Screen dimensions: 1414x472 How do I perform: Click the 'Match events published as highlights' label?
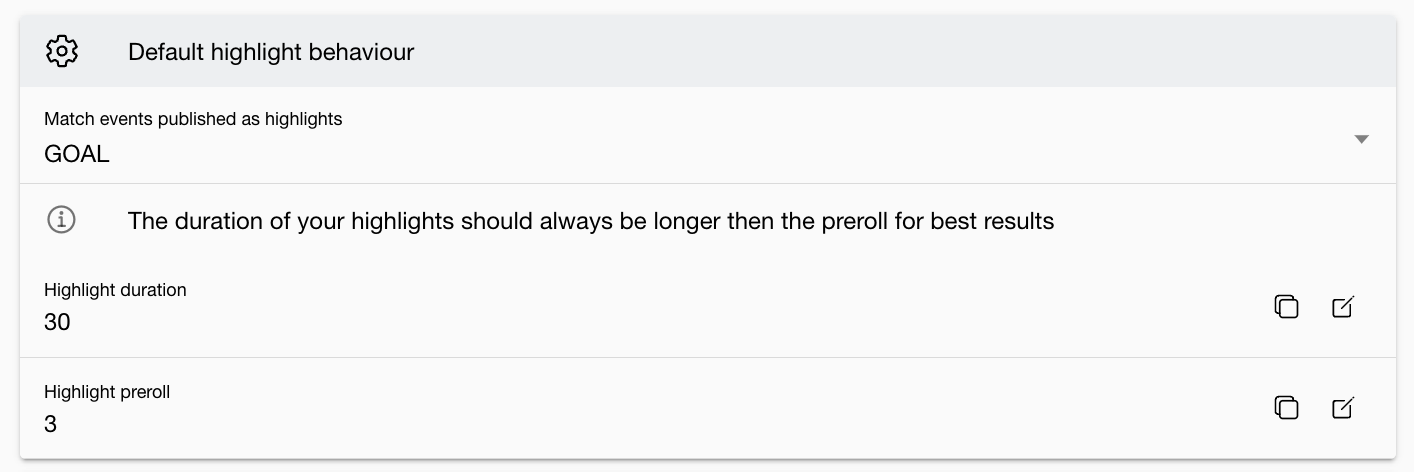193,119
